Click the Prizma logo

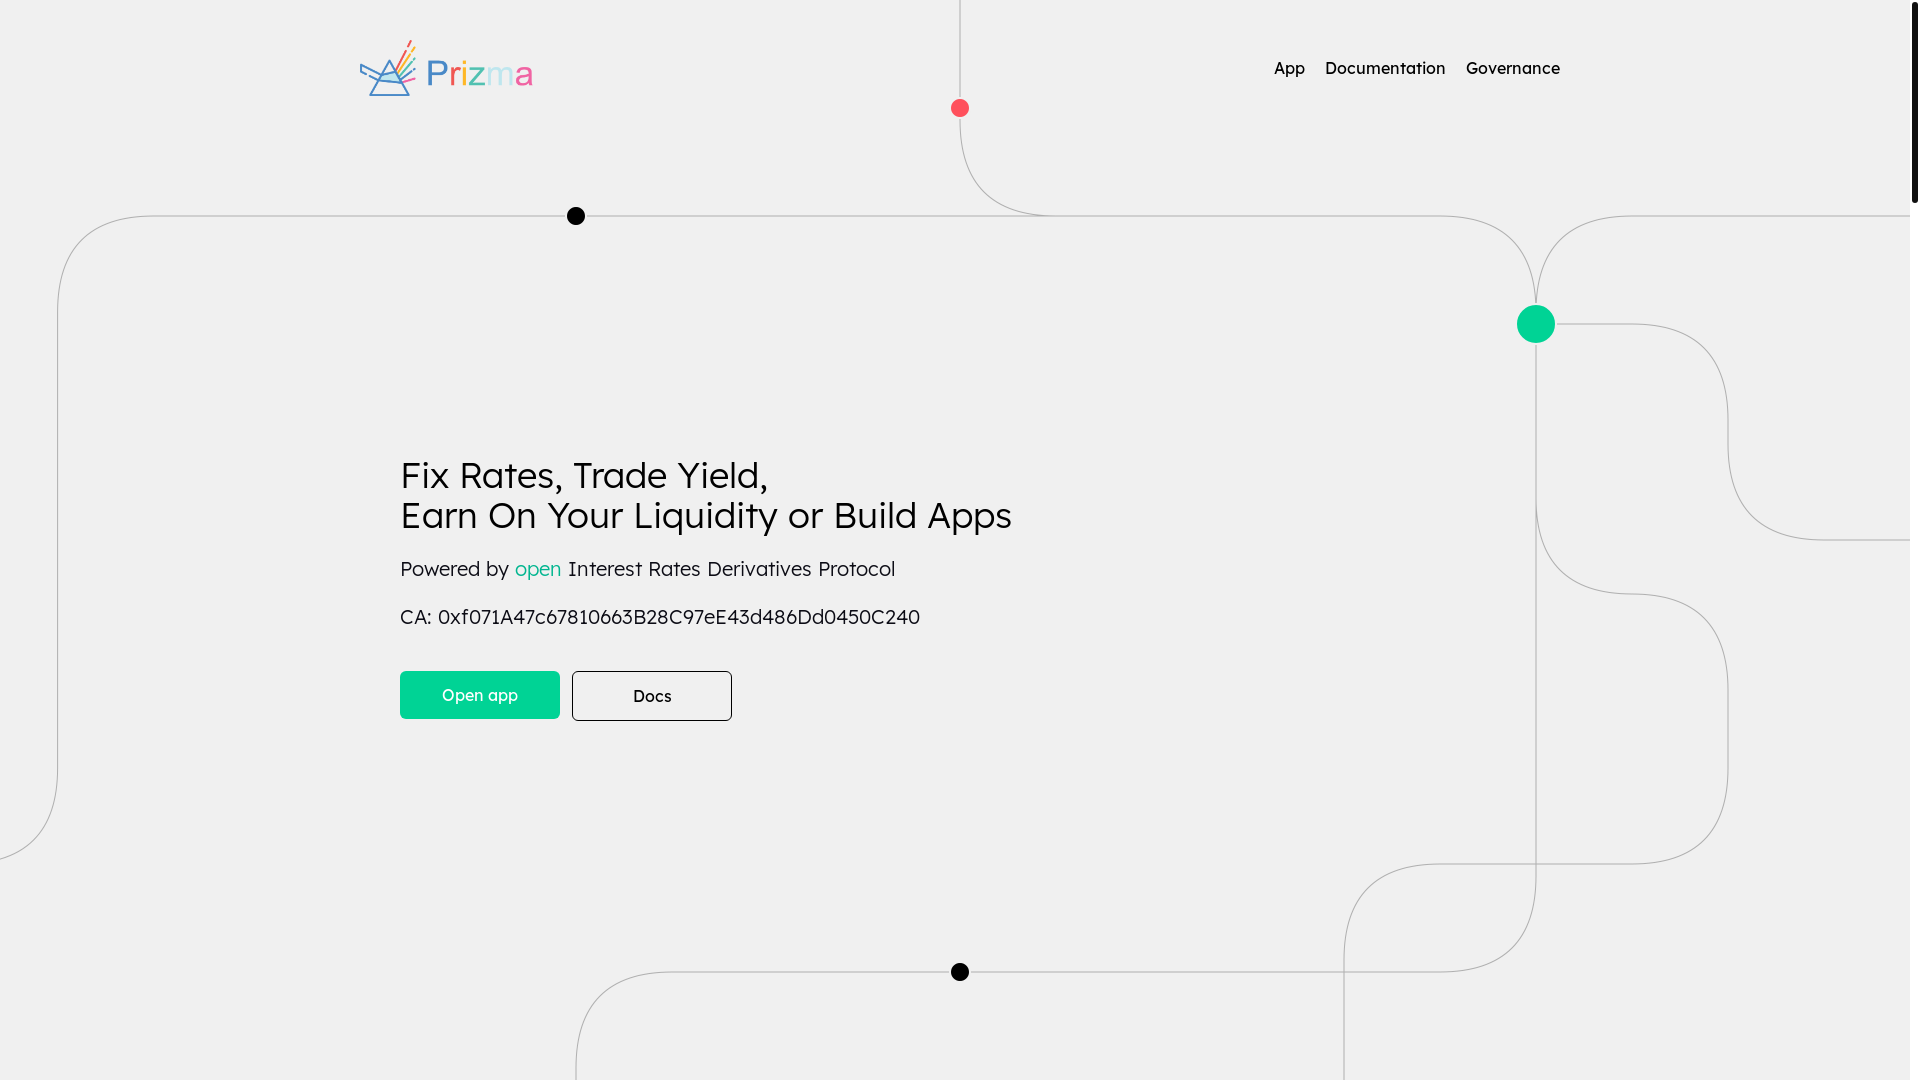pyautogui.click(x=446, y=68)
